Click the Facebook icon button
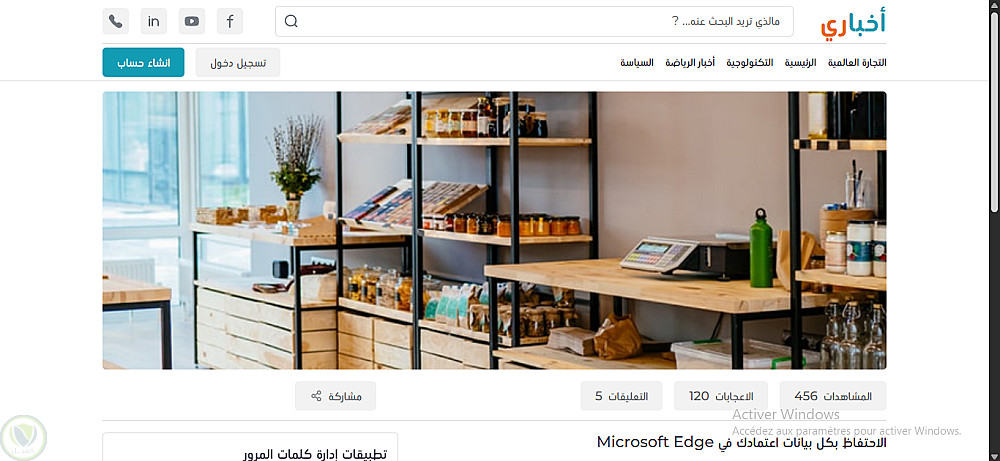1000x461 pixels. coord(230,21)
